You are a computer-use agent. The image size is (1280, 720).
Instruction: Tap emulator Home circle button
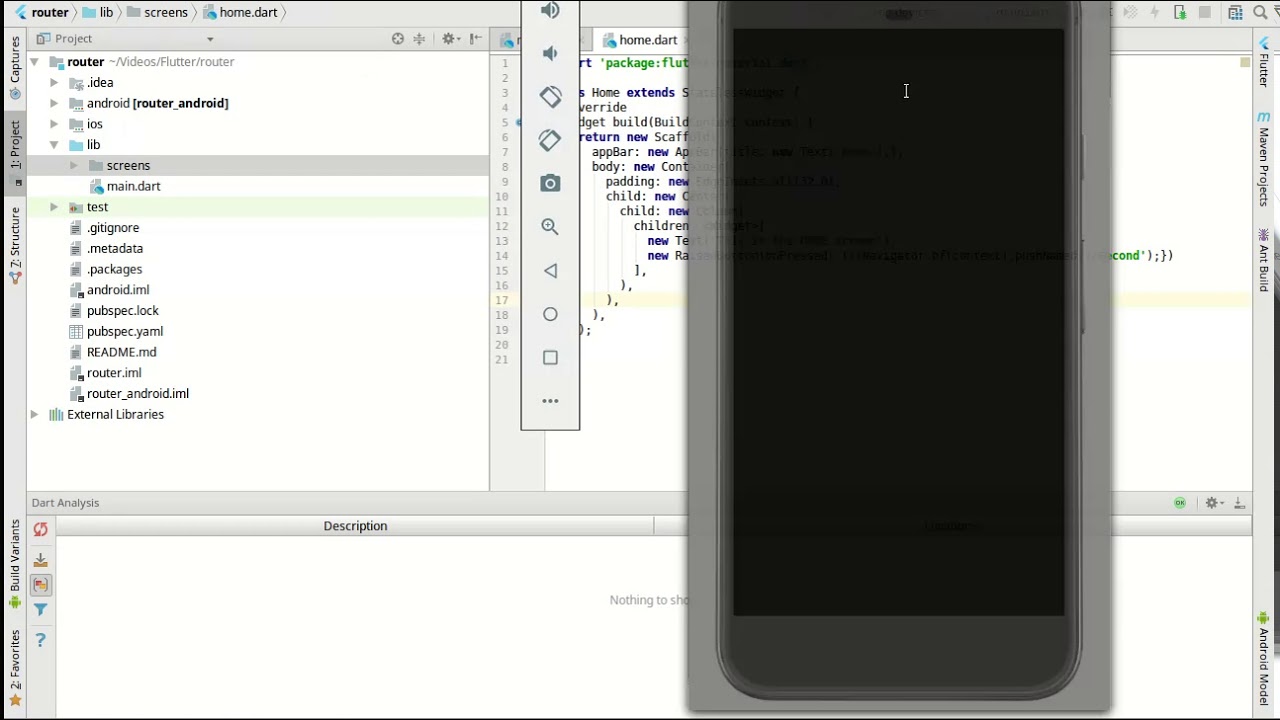[x=550, y=314]
